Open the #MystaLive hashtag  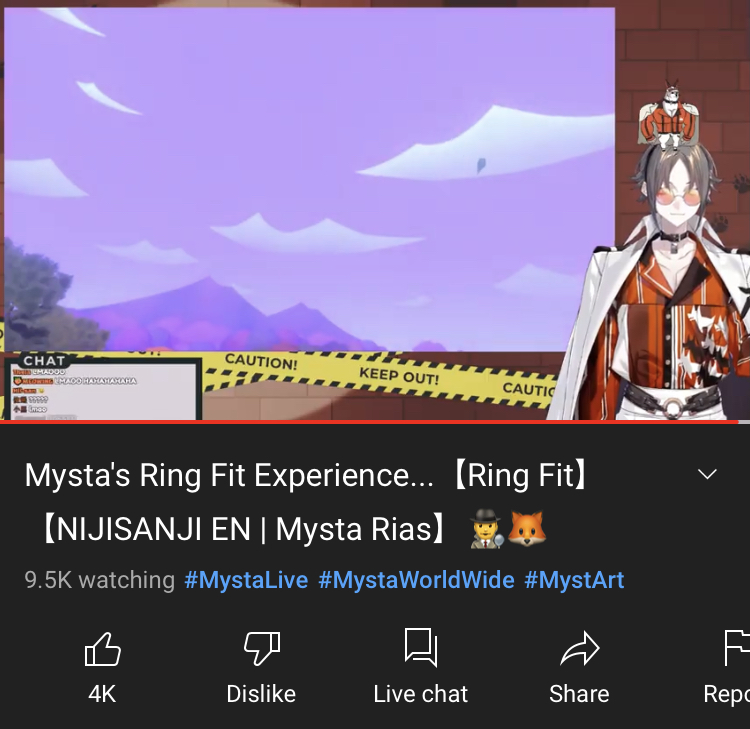pos(246,580)
